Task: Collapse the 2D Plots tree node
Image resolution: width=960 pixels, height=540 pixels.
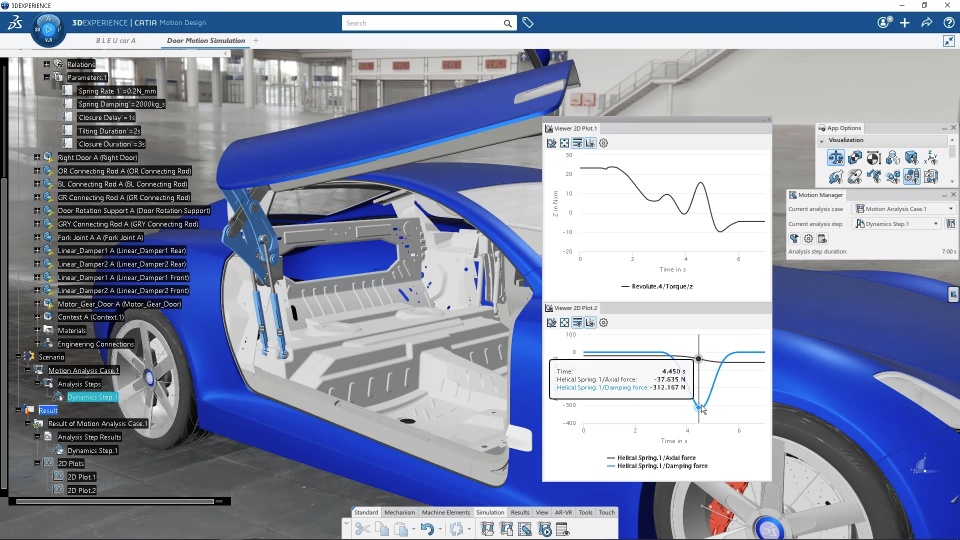Action: 37,463
